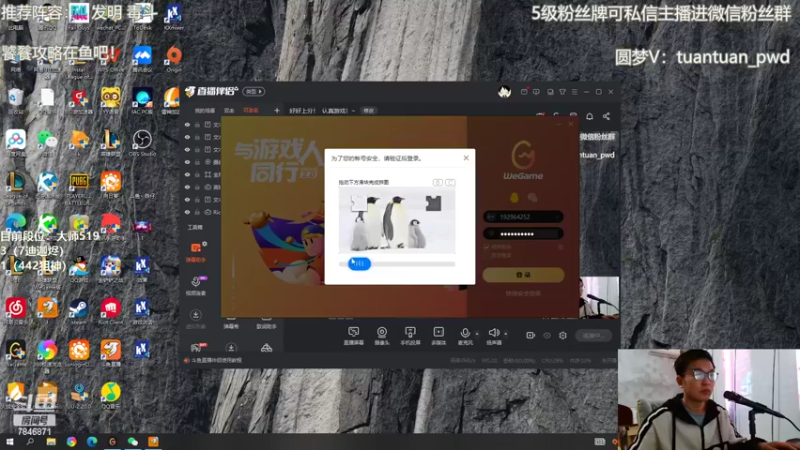Image resolution: width=800 pixels, height=450 pixels.
Task: Hide the topmost source layer via its eye
Action: point(187,124)
